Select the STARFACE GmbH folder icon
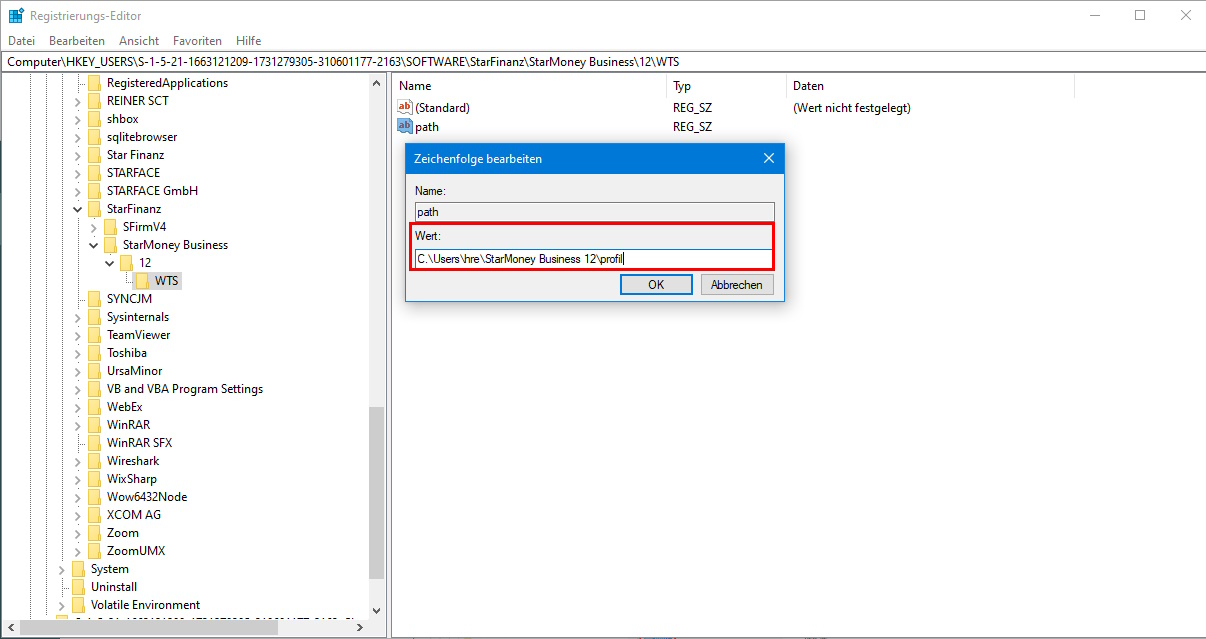The height and width of the screenshot is (639, 1206). click(95, 191)
